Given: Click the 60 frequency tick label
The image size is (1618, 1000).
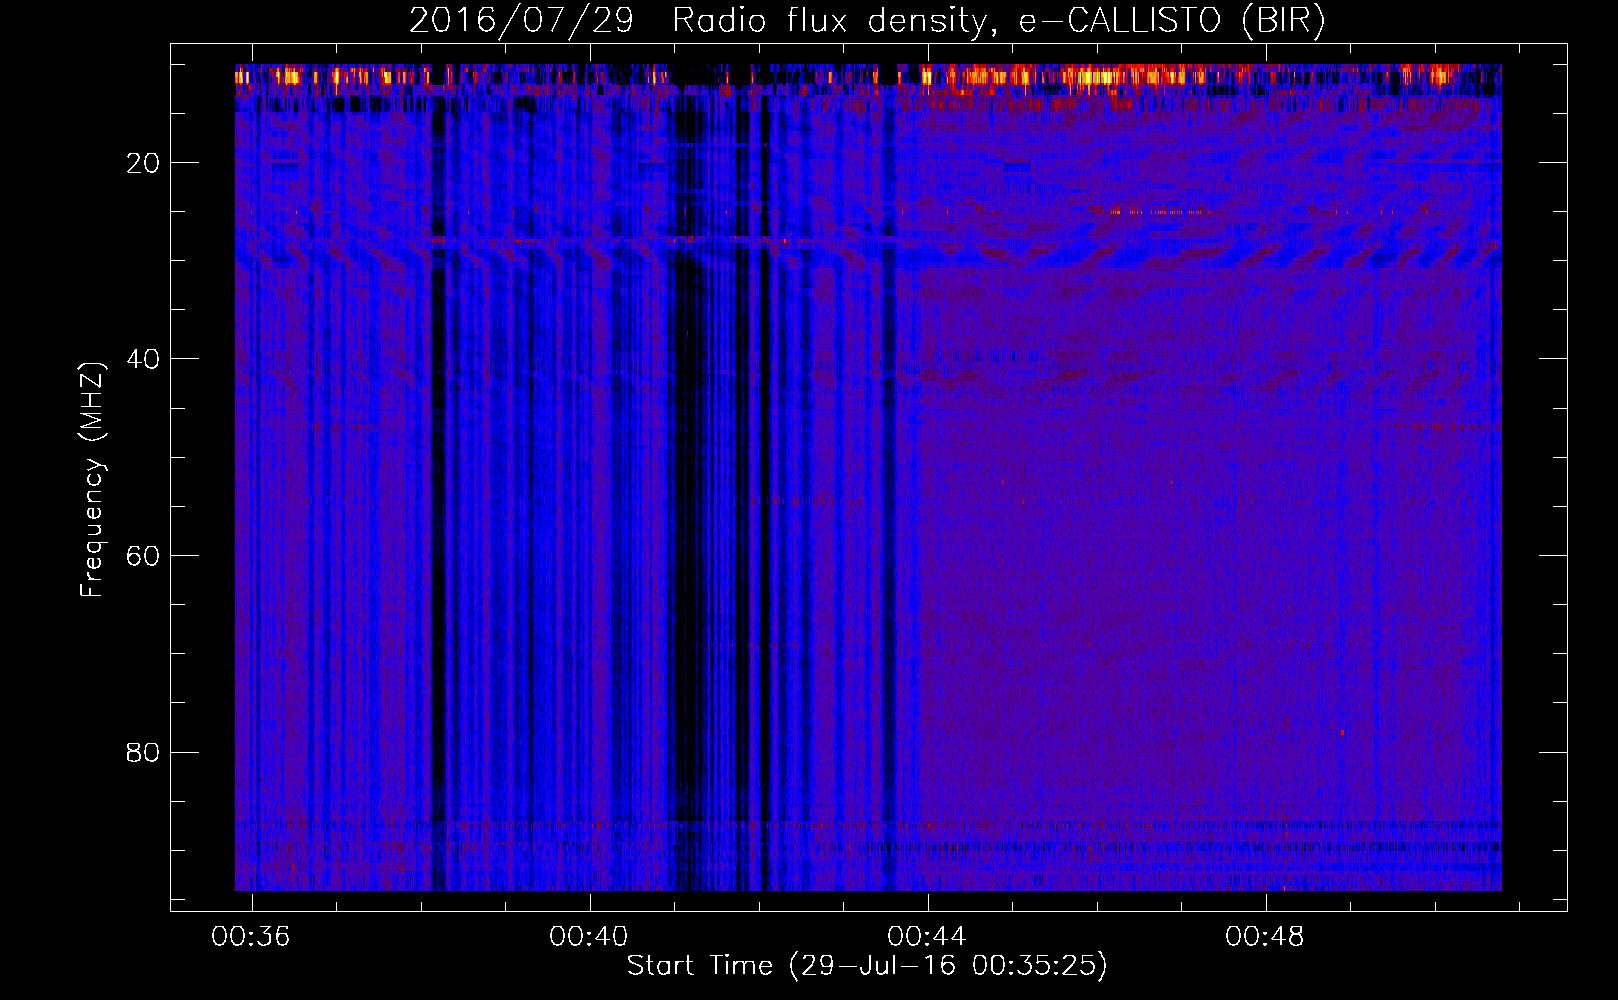Looking at the screenshot, I should coord(143,556).
